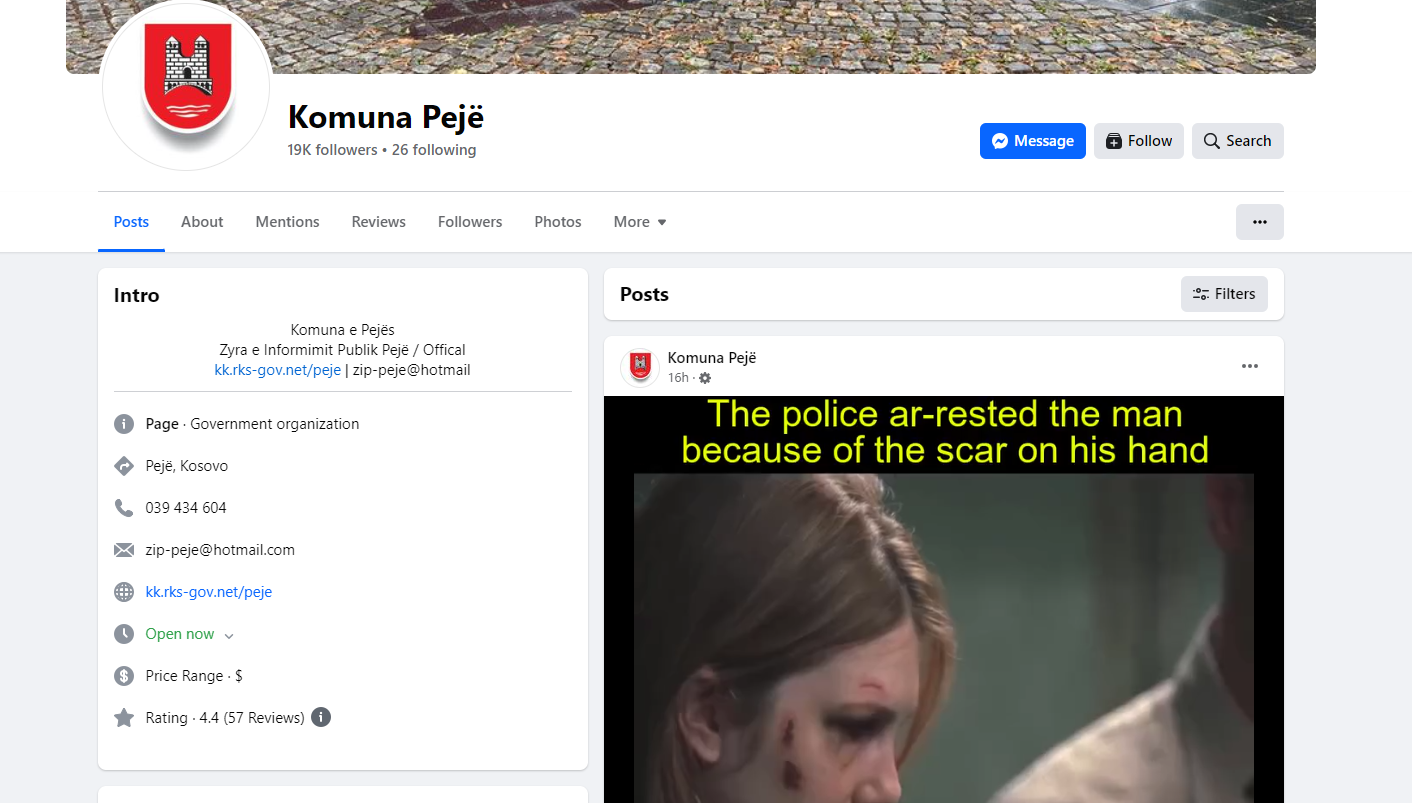Open the post Filters
The image size is (1412, 803).
(1224, 294)
